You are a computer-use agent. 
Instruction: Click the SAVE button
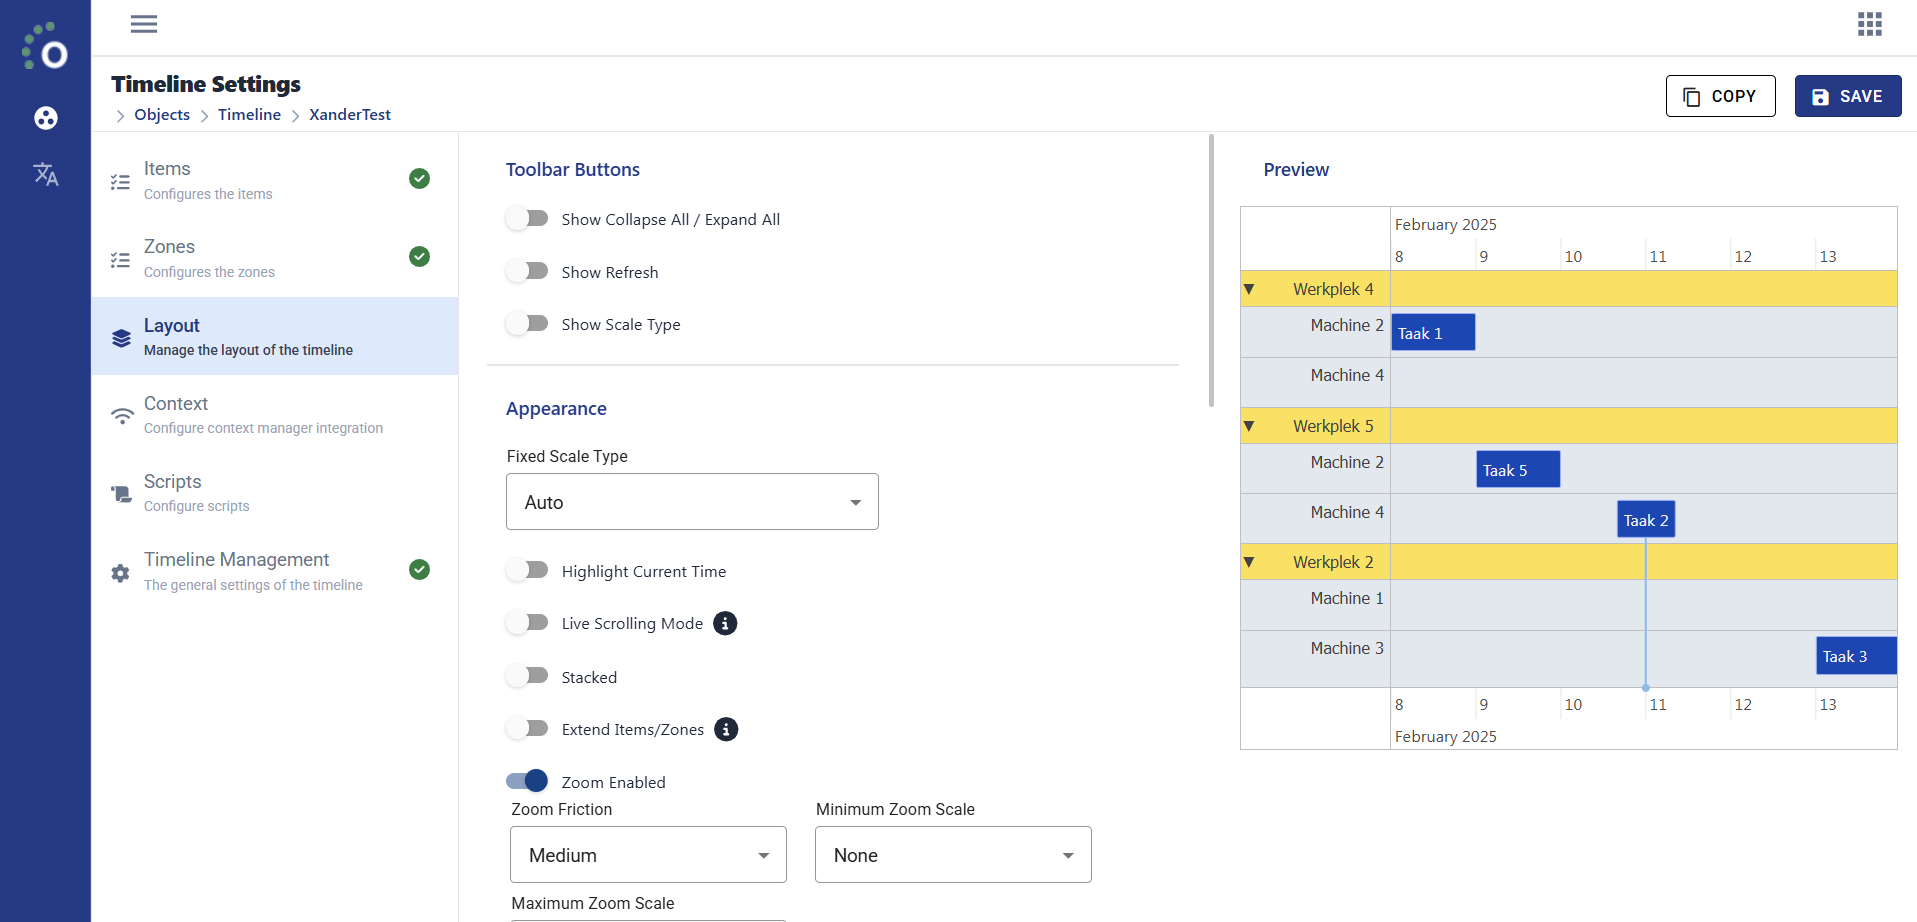tap(1848, 96)
